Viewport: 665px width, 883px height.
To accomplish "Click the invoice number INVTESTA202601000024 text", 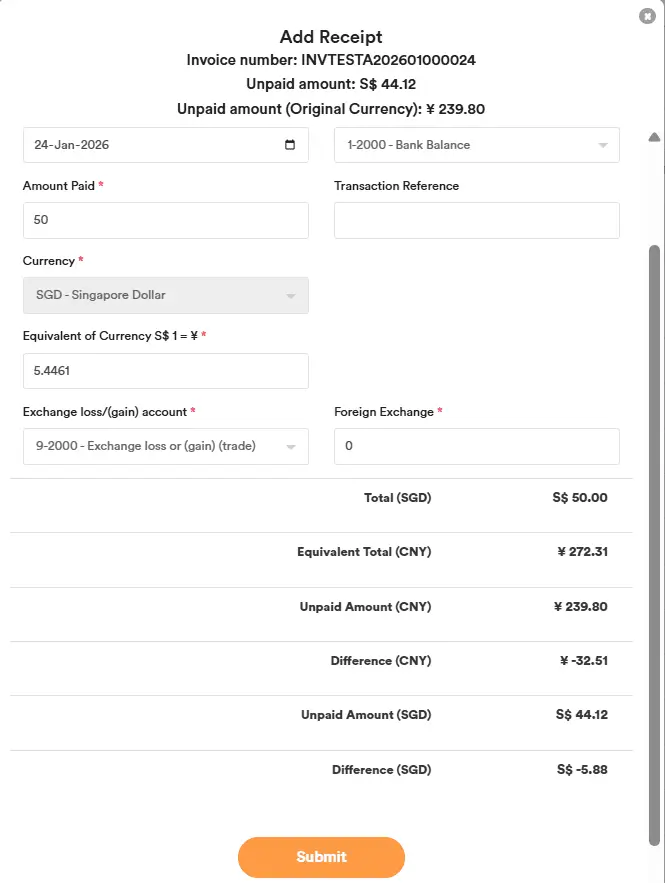I will coord(332,60).
